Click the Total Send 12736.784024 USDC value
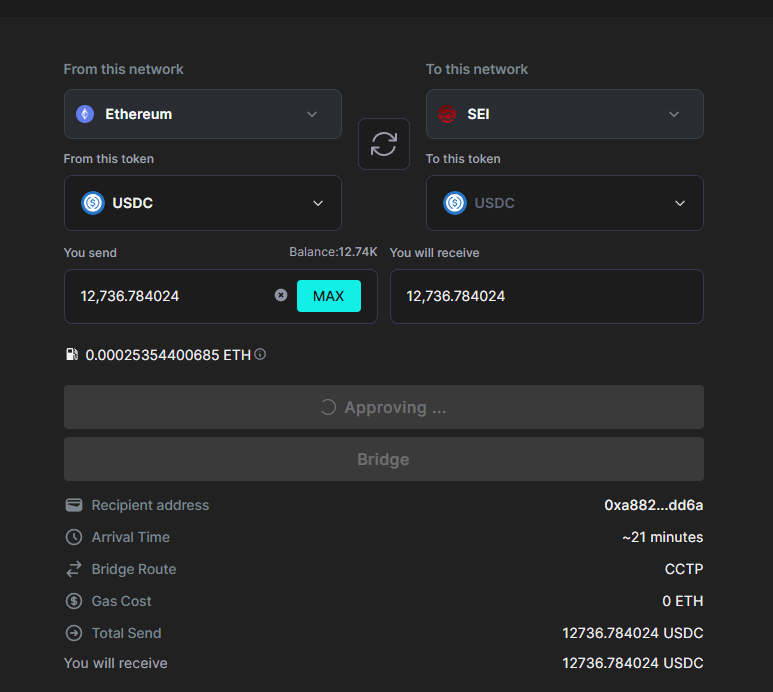This screenshot has width=773, height=692. (x=633, y=633)
